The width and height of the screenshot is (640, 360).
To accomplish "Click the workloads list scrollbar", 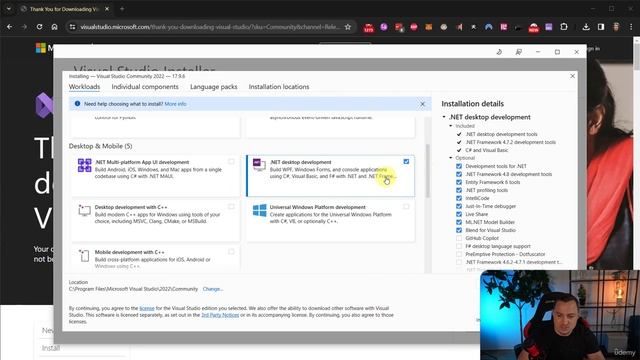I will 427,171.
